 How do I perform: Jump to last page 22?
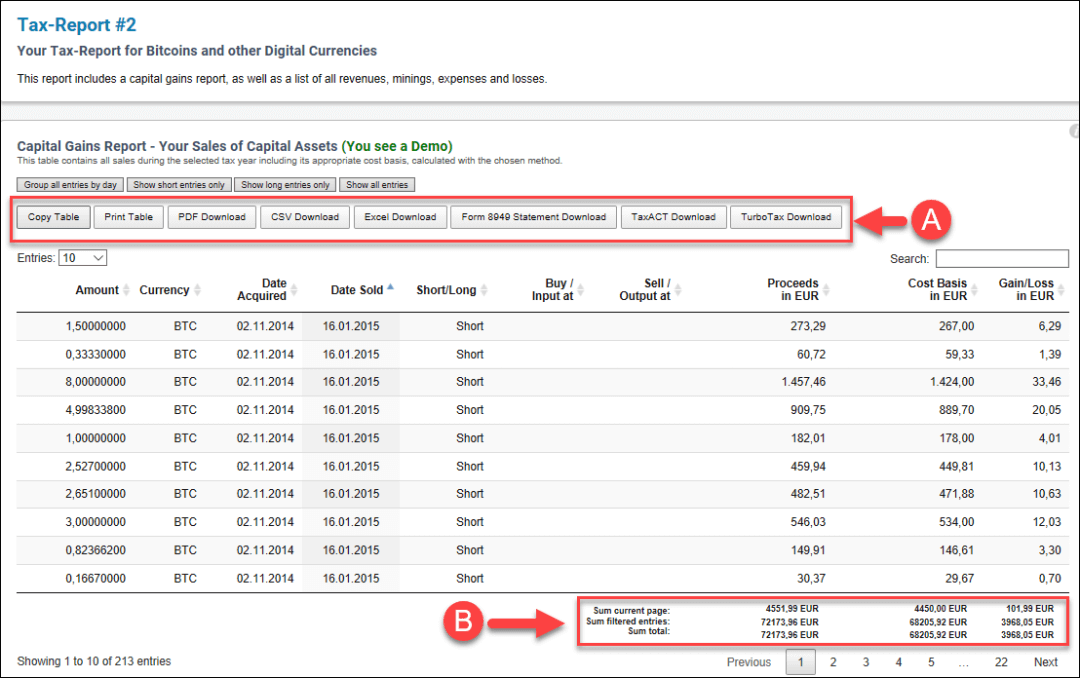tap(1001, 662)
